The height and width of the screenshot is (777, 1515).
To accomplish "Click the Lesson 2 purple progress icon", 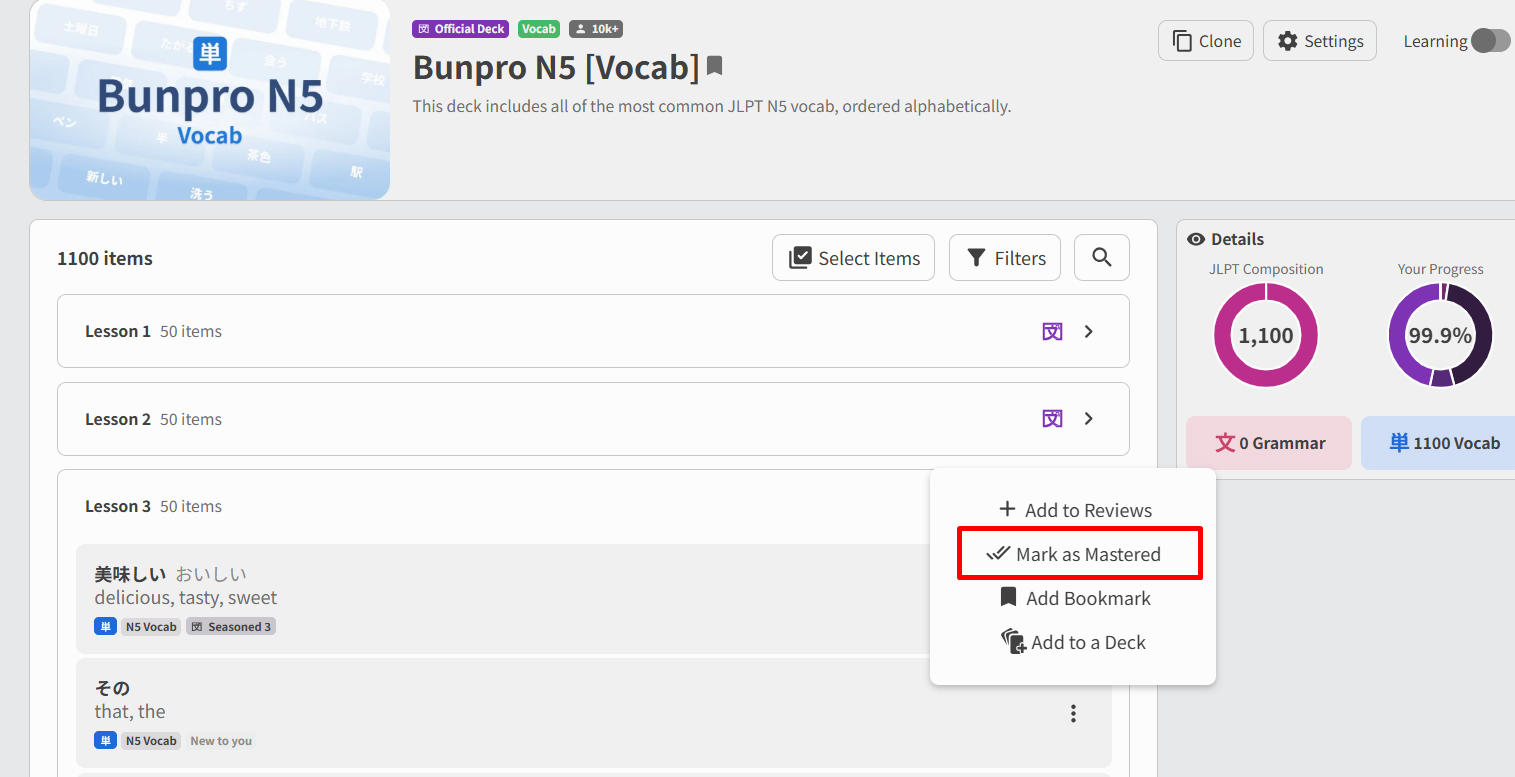I will click(1052, 419).
